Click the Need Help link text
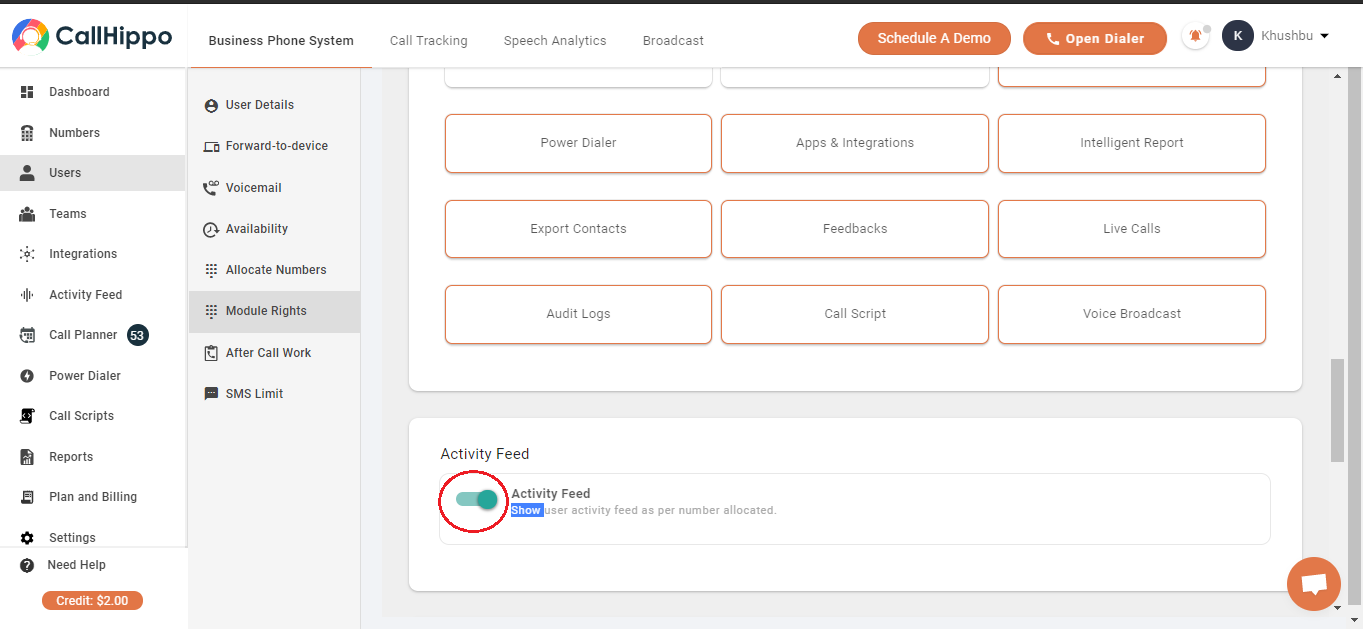The height and width of the screenshot is (629, 1363). [77, 565]
